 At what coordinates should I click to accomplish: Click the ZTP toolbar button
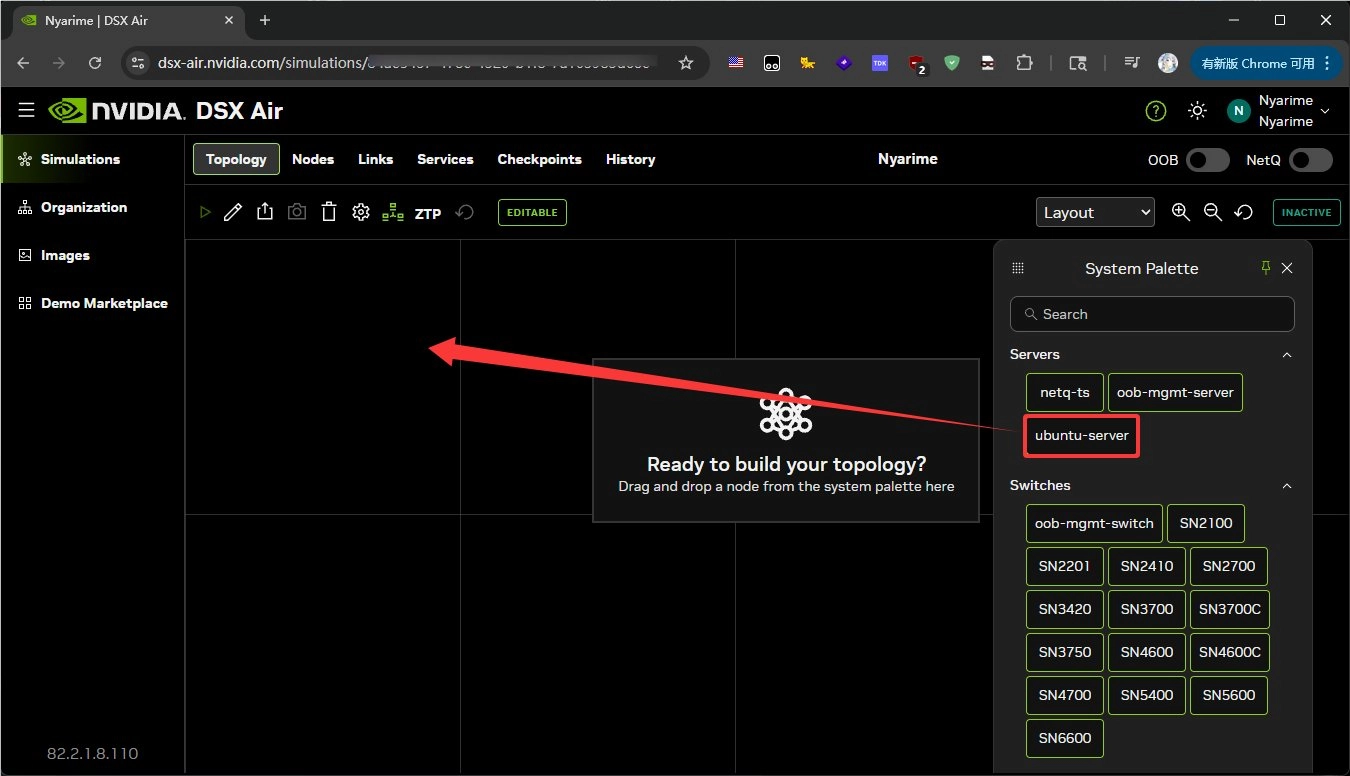point(428,213)
